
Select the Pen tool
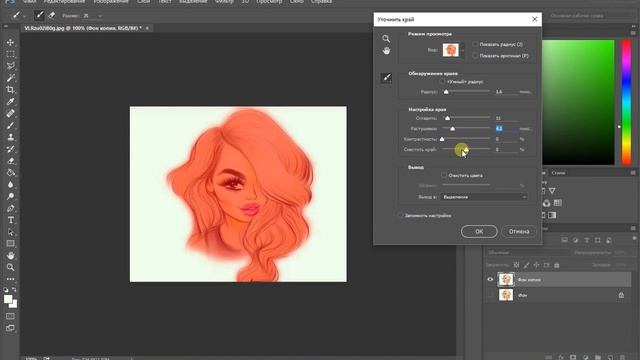[x=11, y=209]
